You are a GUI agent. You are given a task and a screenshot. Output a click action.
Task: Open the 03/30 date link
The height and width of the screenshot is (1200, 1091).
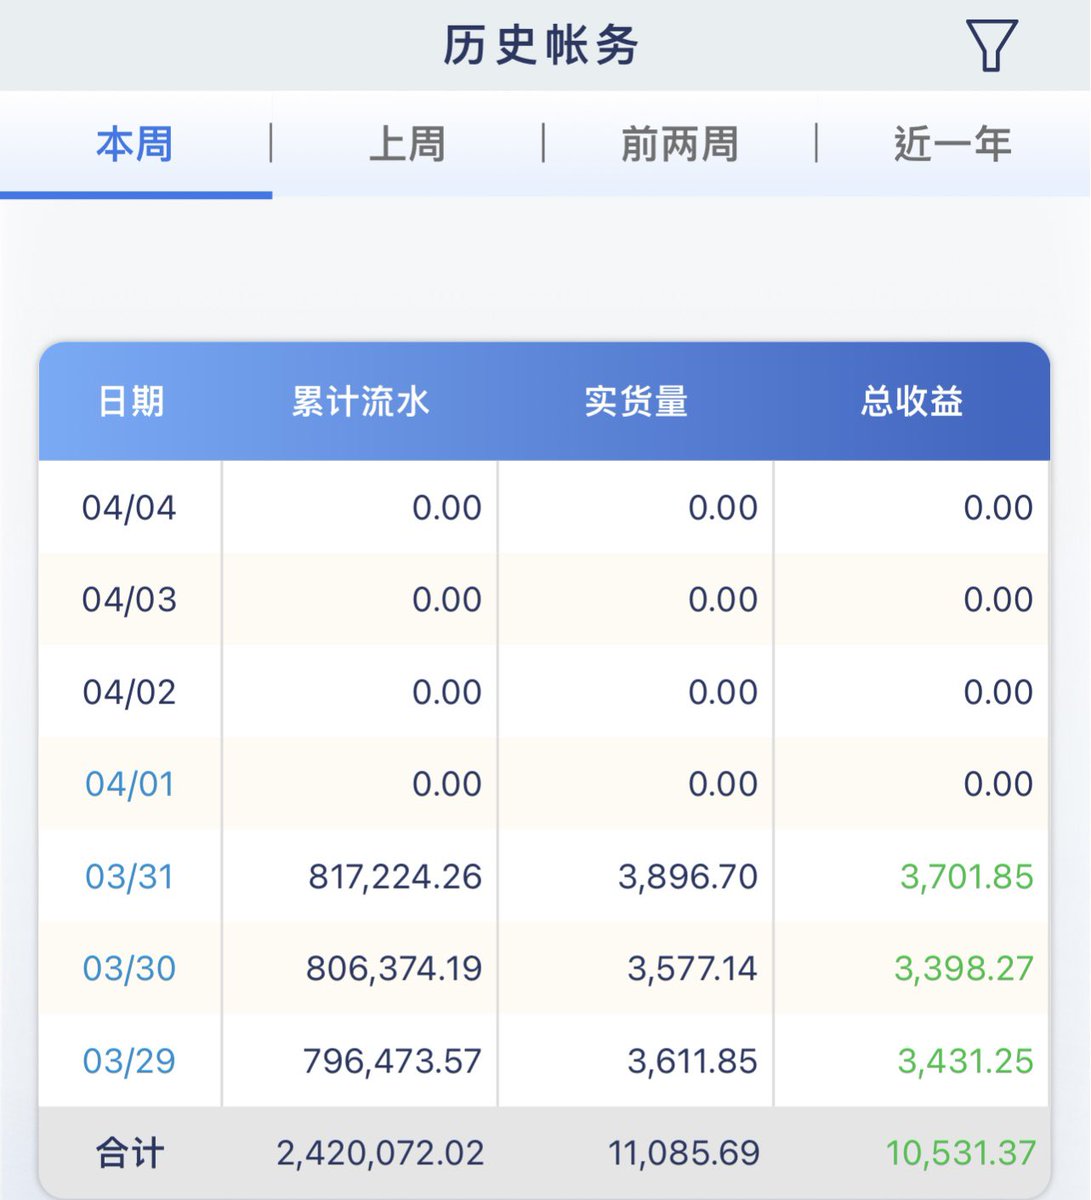point(130,969)
